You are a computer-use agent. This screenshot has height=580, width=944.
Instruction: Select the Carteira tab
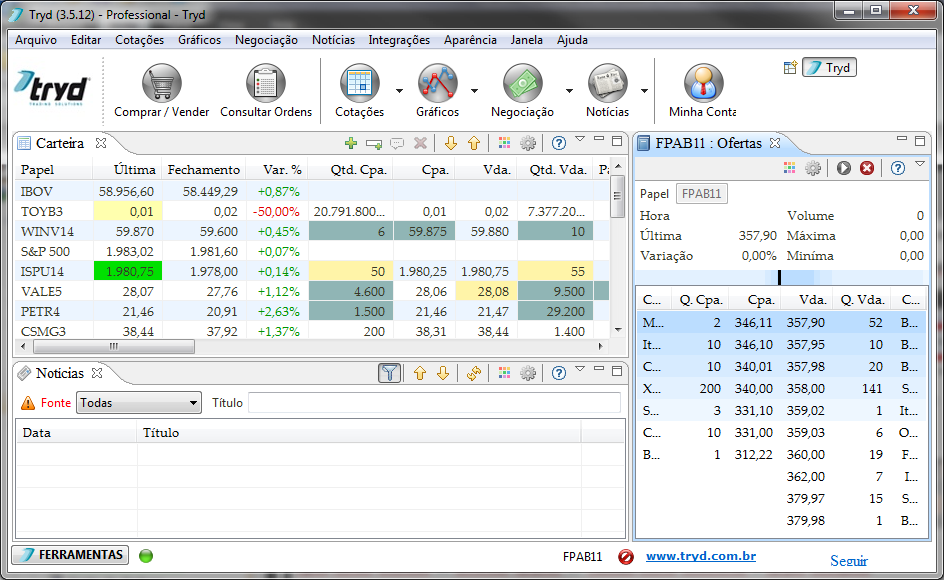[59, 143]
